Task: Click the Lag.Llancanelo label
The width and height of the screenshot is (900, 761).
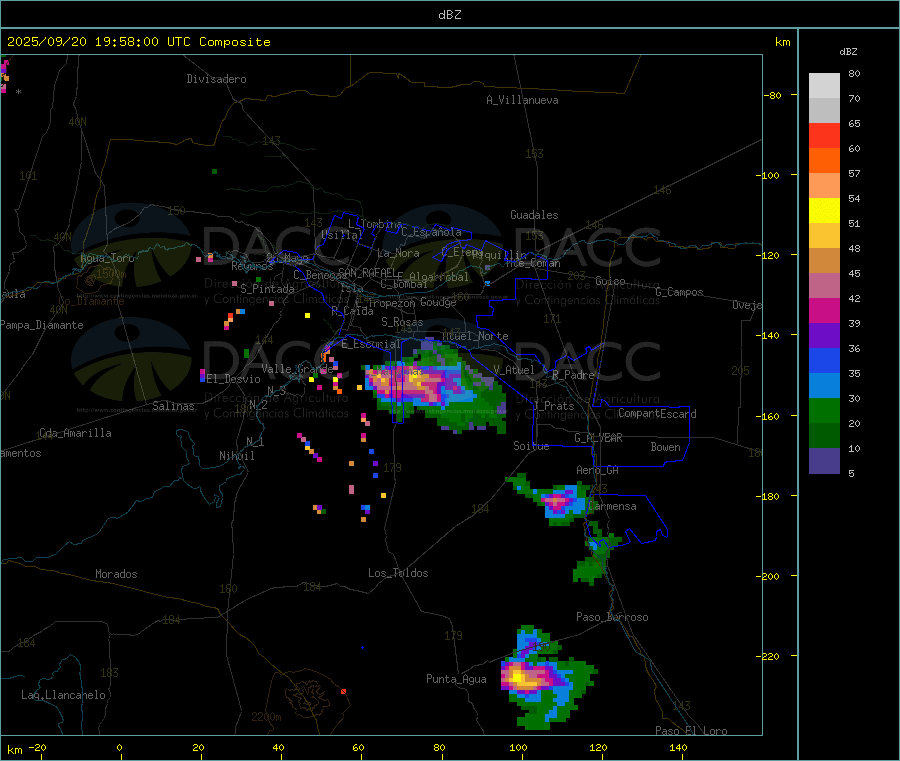Action: coord(64,695)
